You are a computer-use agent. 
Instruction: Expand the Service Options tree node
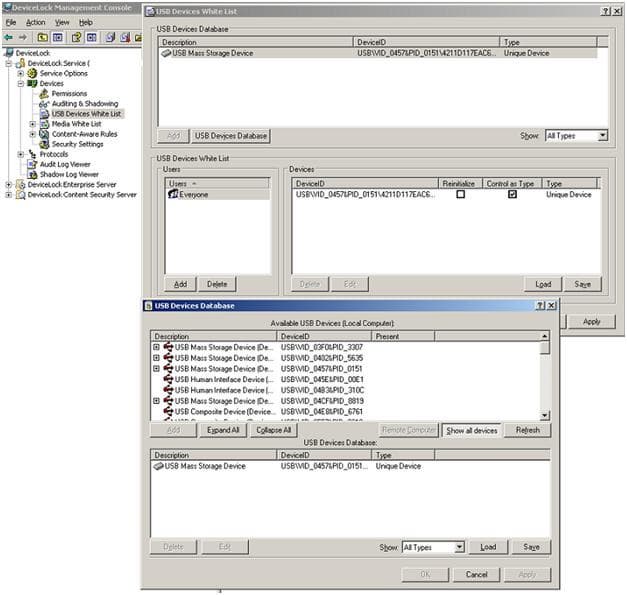tap(20, 74)
